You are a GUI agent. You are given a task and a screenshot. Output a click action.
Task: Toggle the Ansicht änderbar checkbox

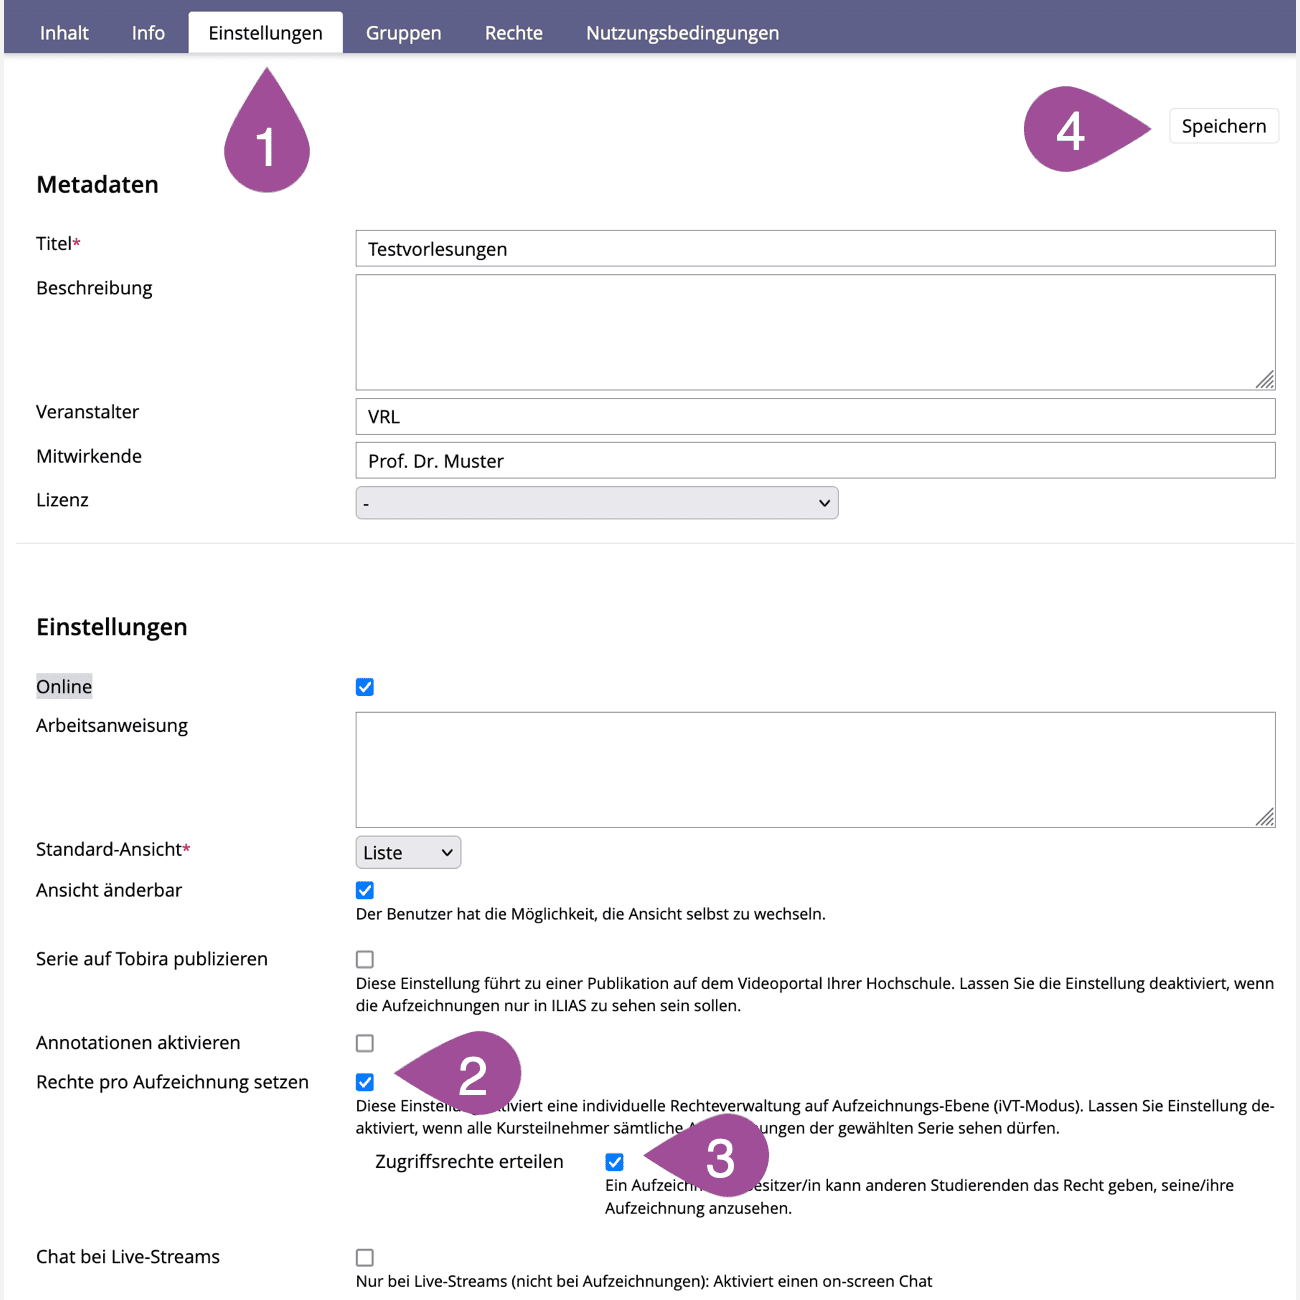[x=365, y=890]
